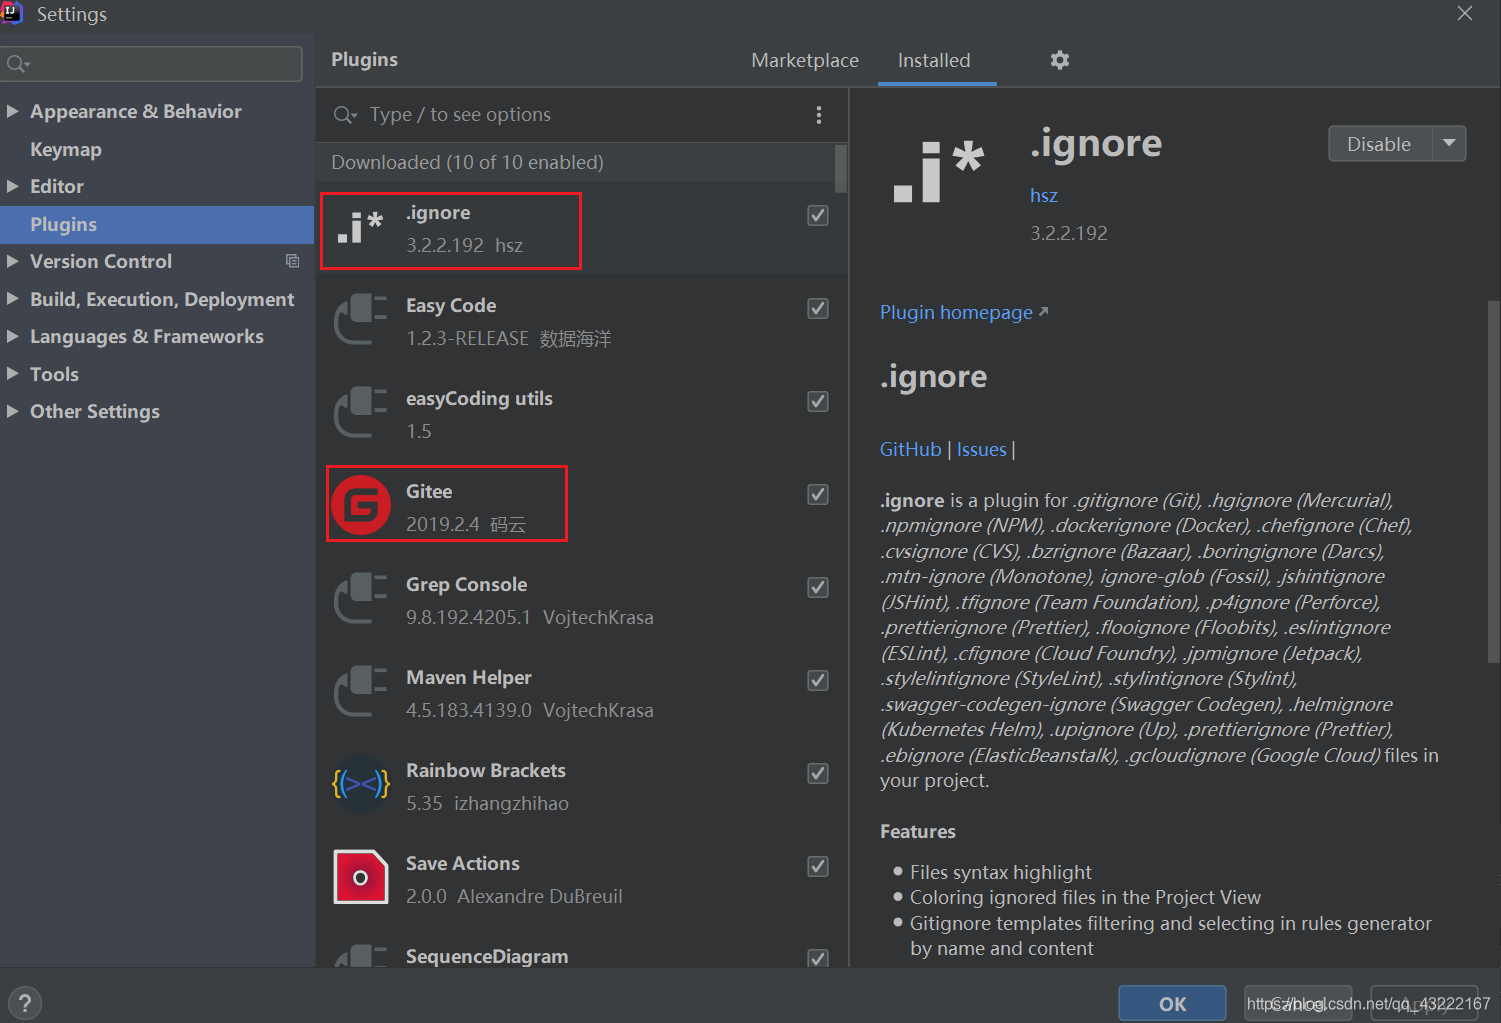1501x1023 pixels.
Task: Uncheck the .ignore plugin checkbox
Action: [818, 215]
